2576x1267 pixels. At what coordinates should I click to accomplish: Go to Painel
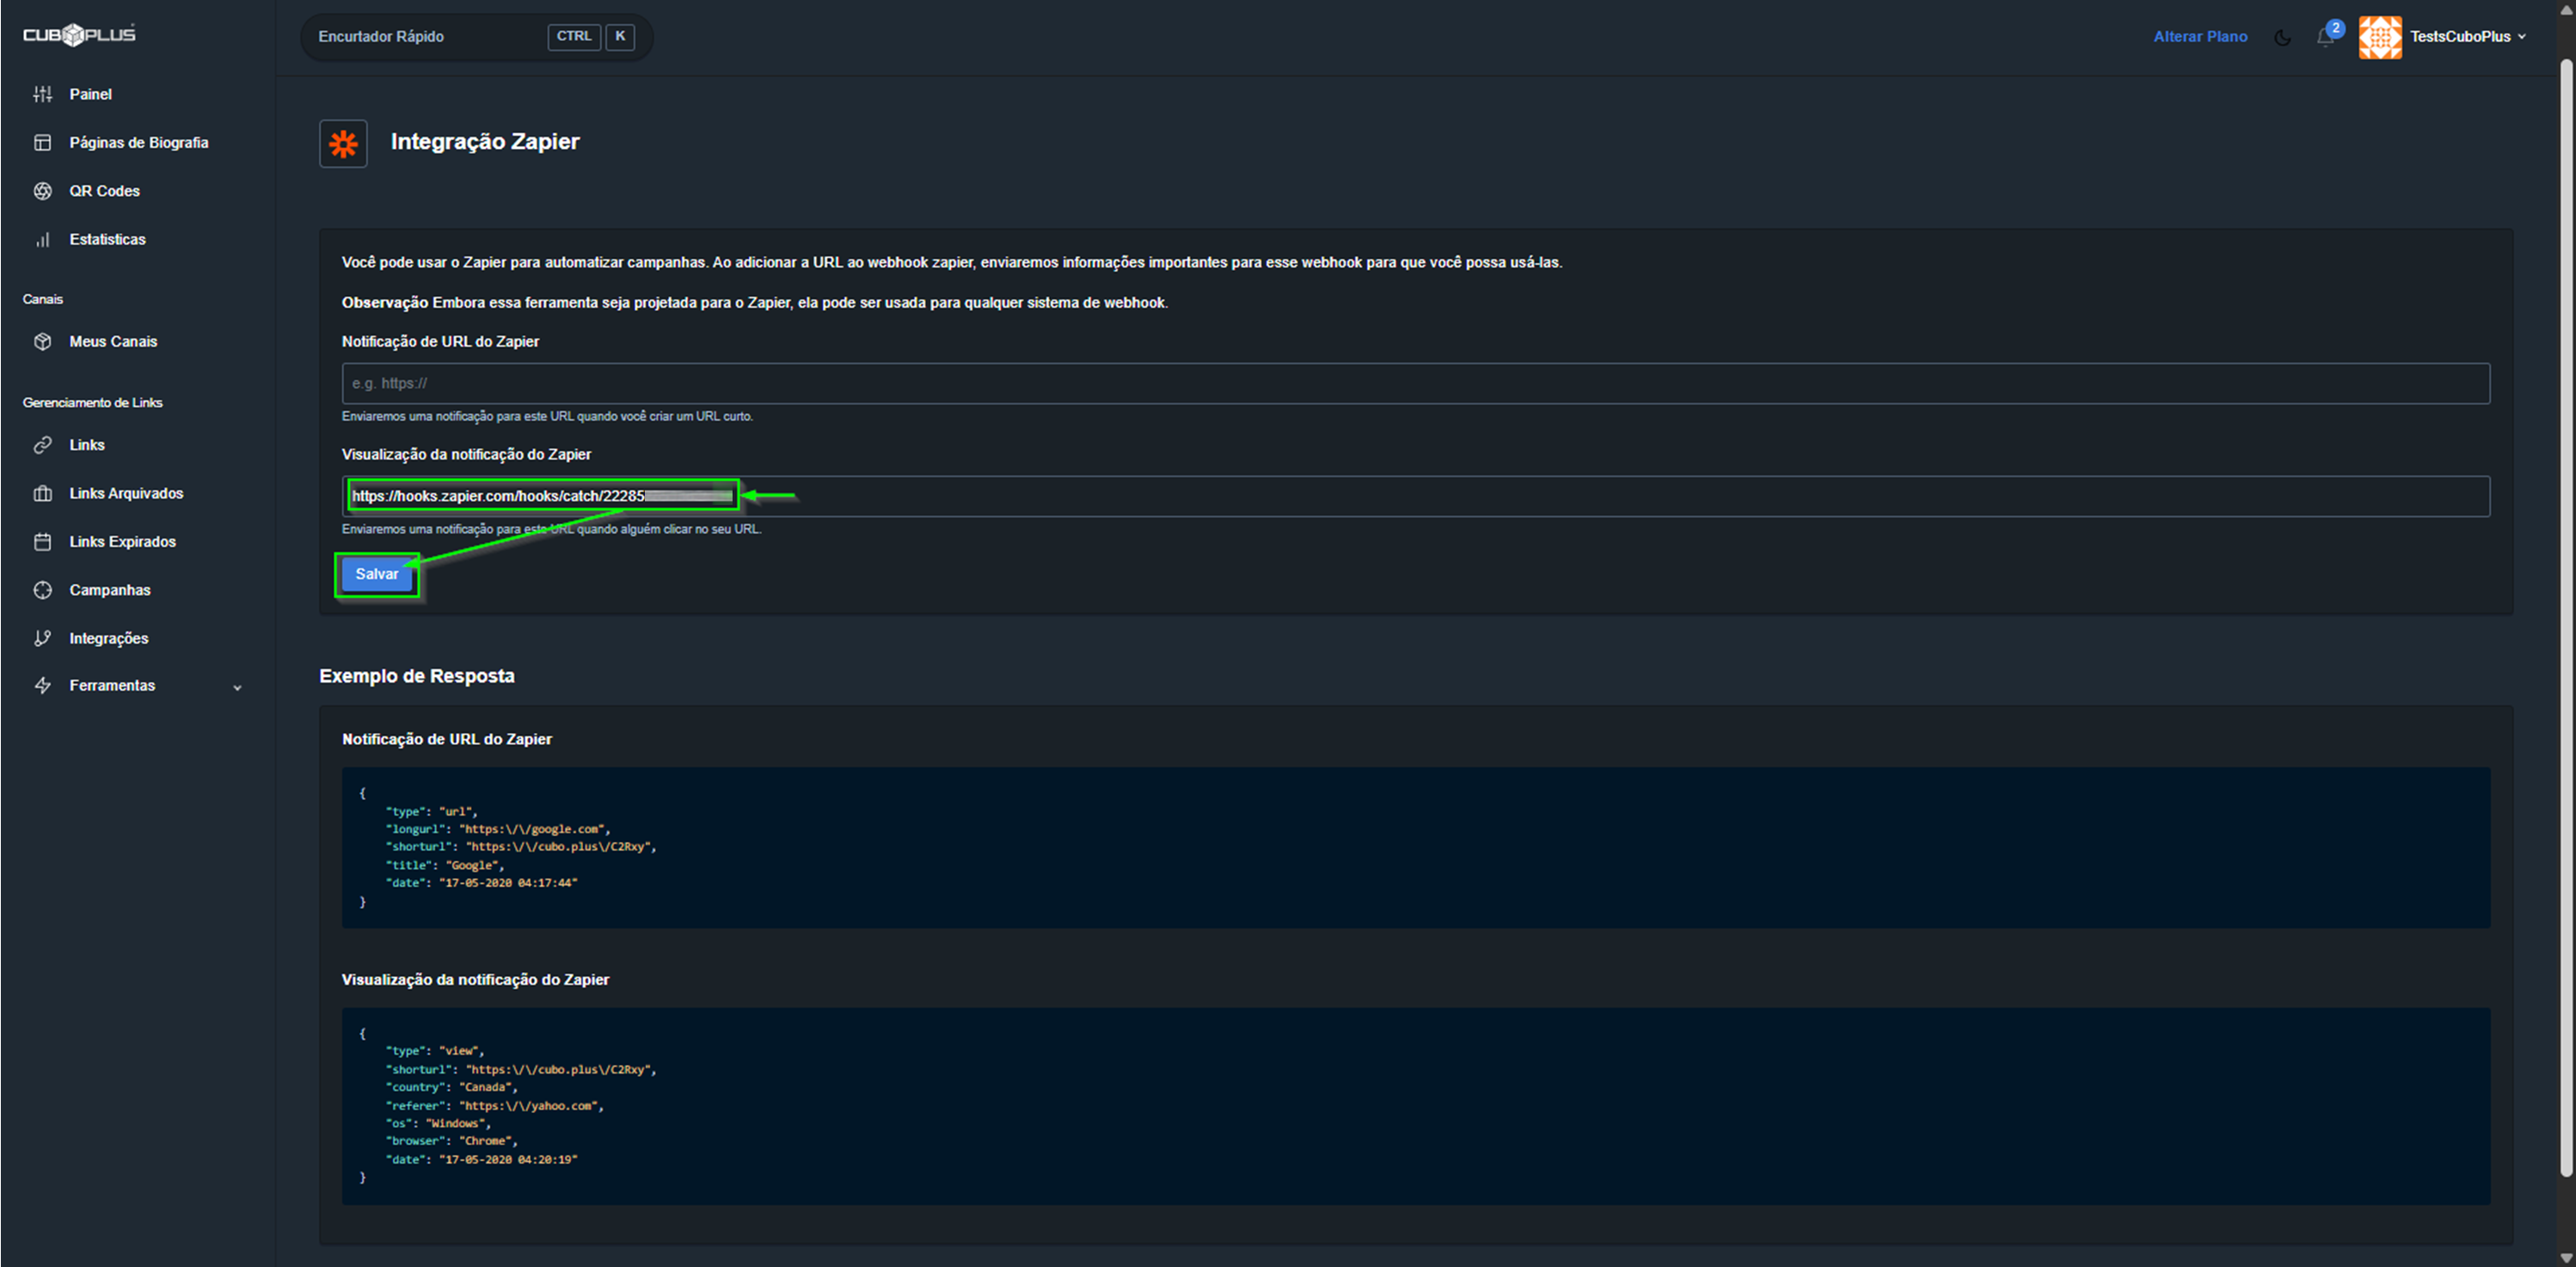point(90,94)
